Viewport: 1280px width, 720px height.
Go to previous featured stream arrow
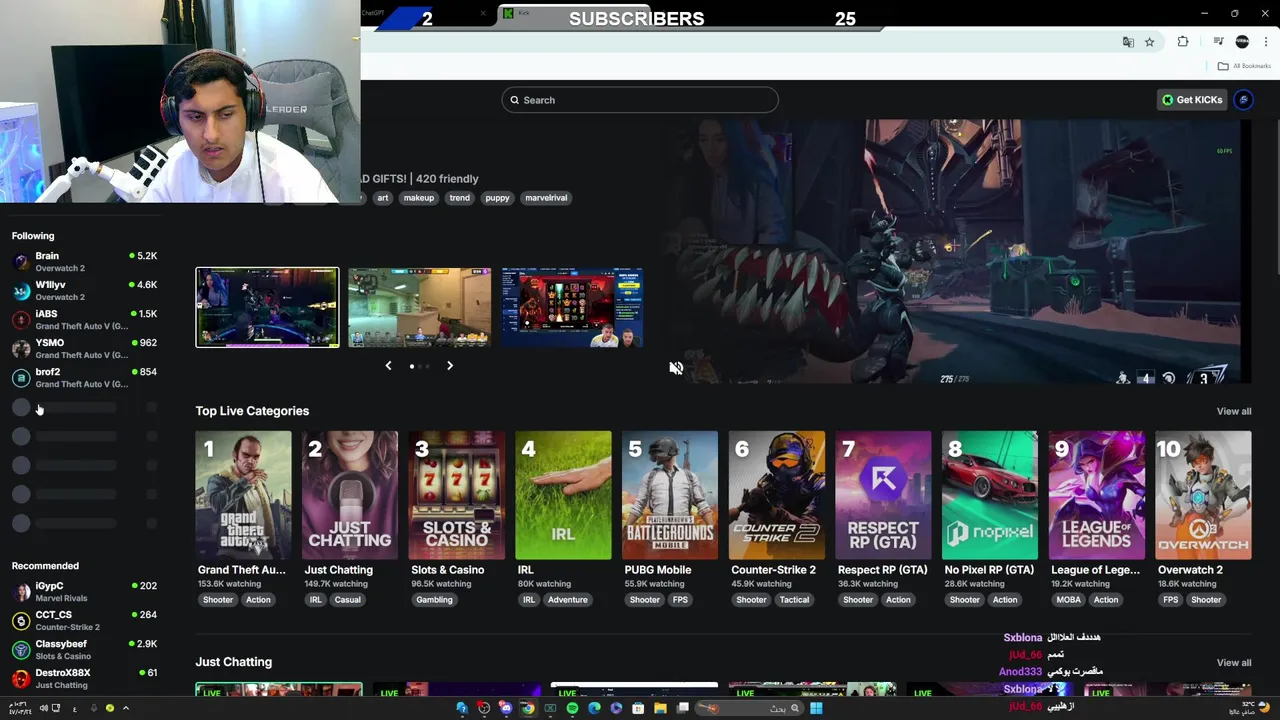click(388, 366)
